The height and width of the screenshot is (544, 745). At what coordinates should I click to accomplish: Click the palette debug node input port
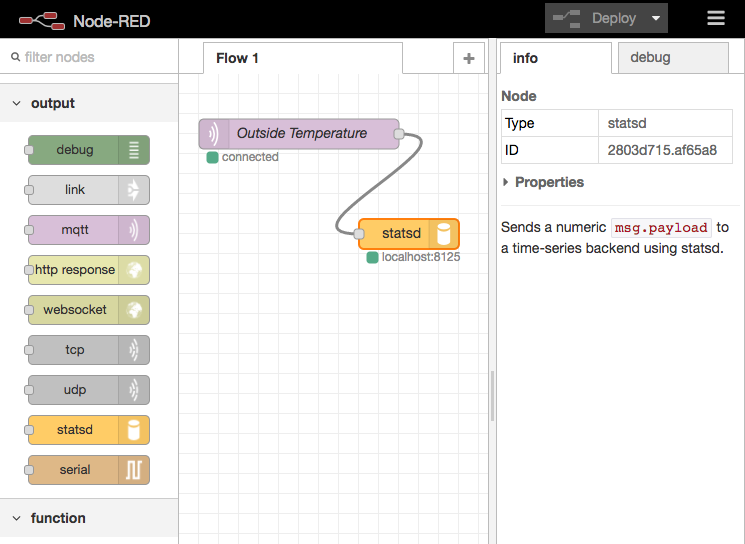[x=29, y=150]
